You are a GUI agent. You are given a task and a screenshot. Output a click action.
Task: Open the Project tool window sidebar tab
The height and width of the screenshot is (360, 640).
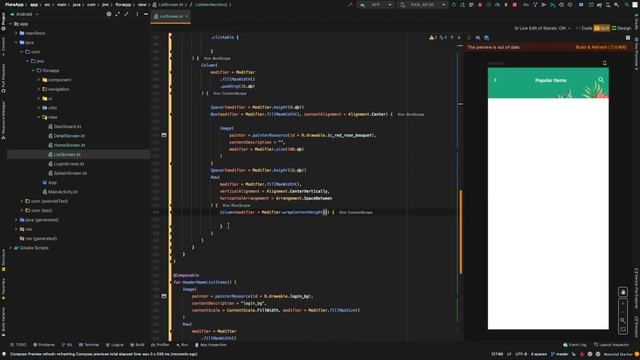pyautogui.click(x=3, y=22)
